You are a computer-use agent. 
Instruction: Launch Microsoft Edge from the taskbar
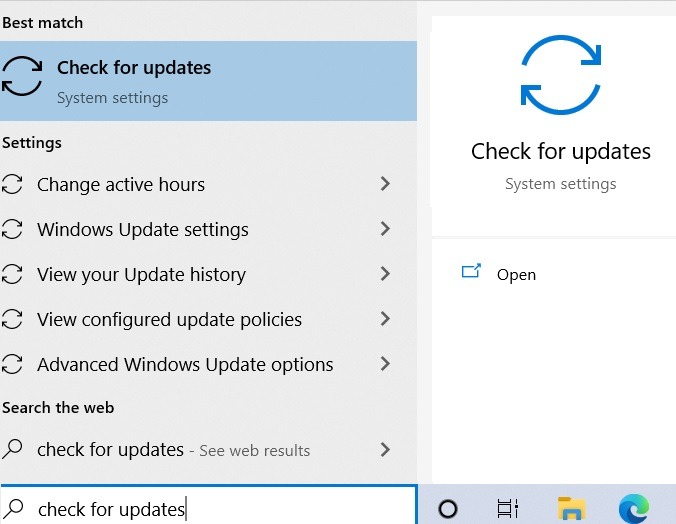coord(634,508)
